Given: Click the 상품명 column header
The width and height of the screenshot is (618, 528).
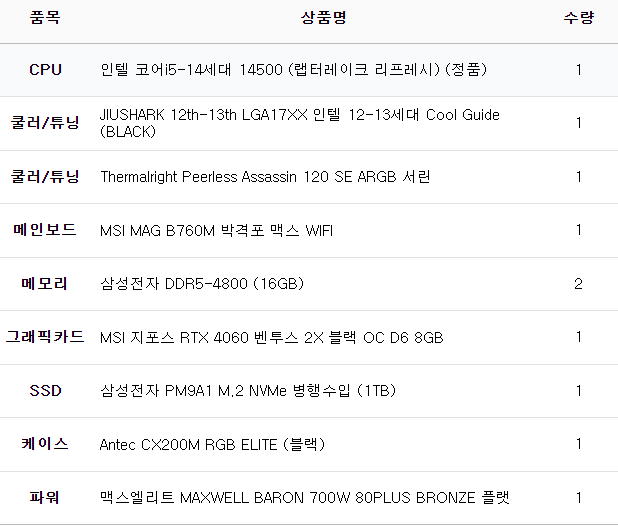Looking at the screenshot, I should point(323,19).
